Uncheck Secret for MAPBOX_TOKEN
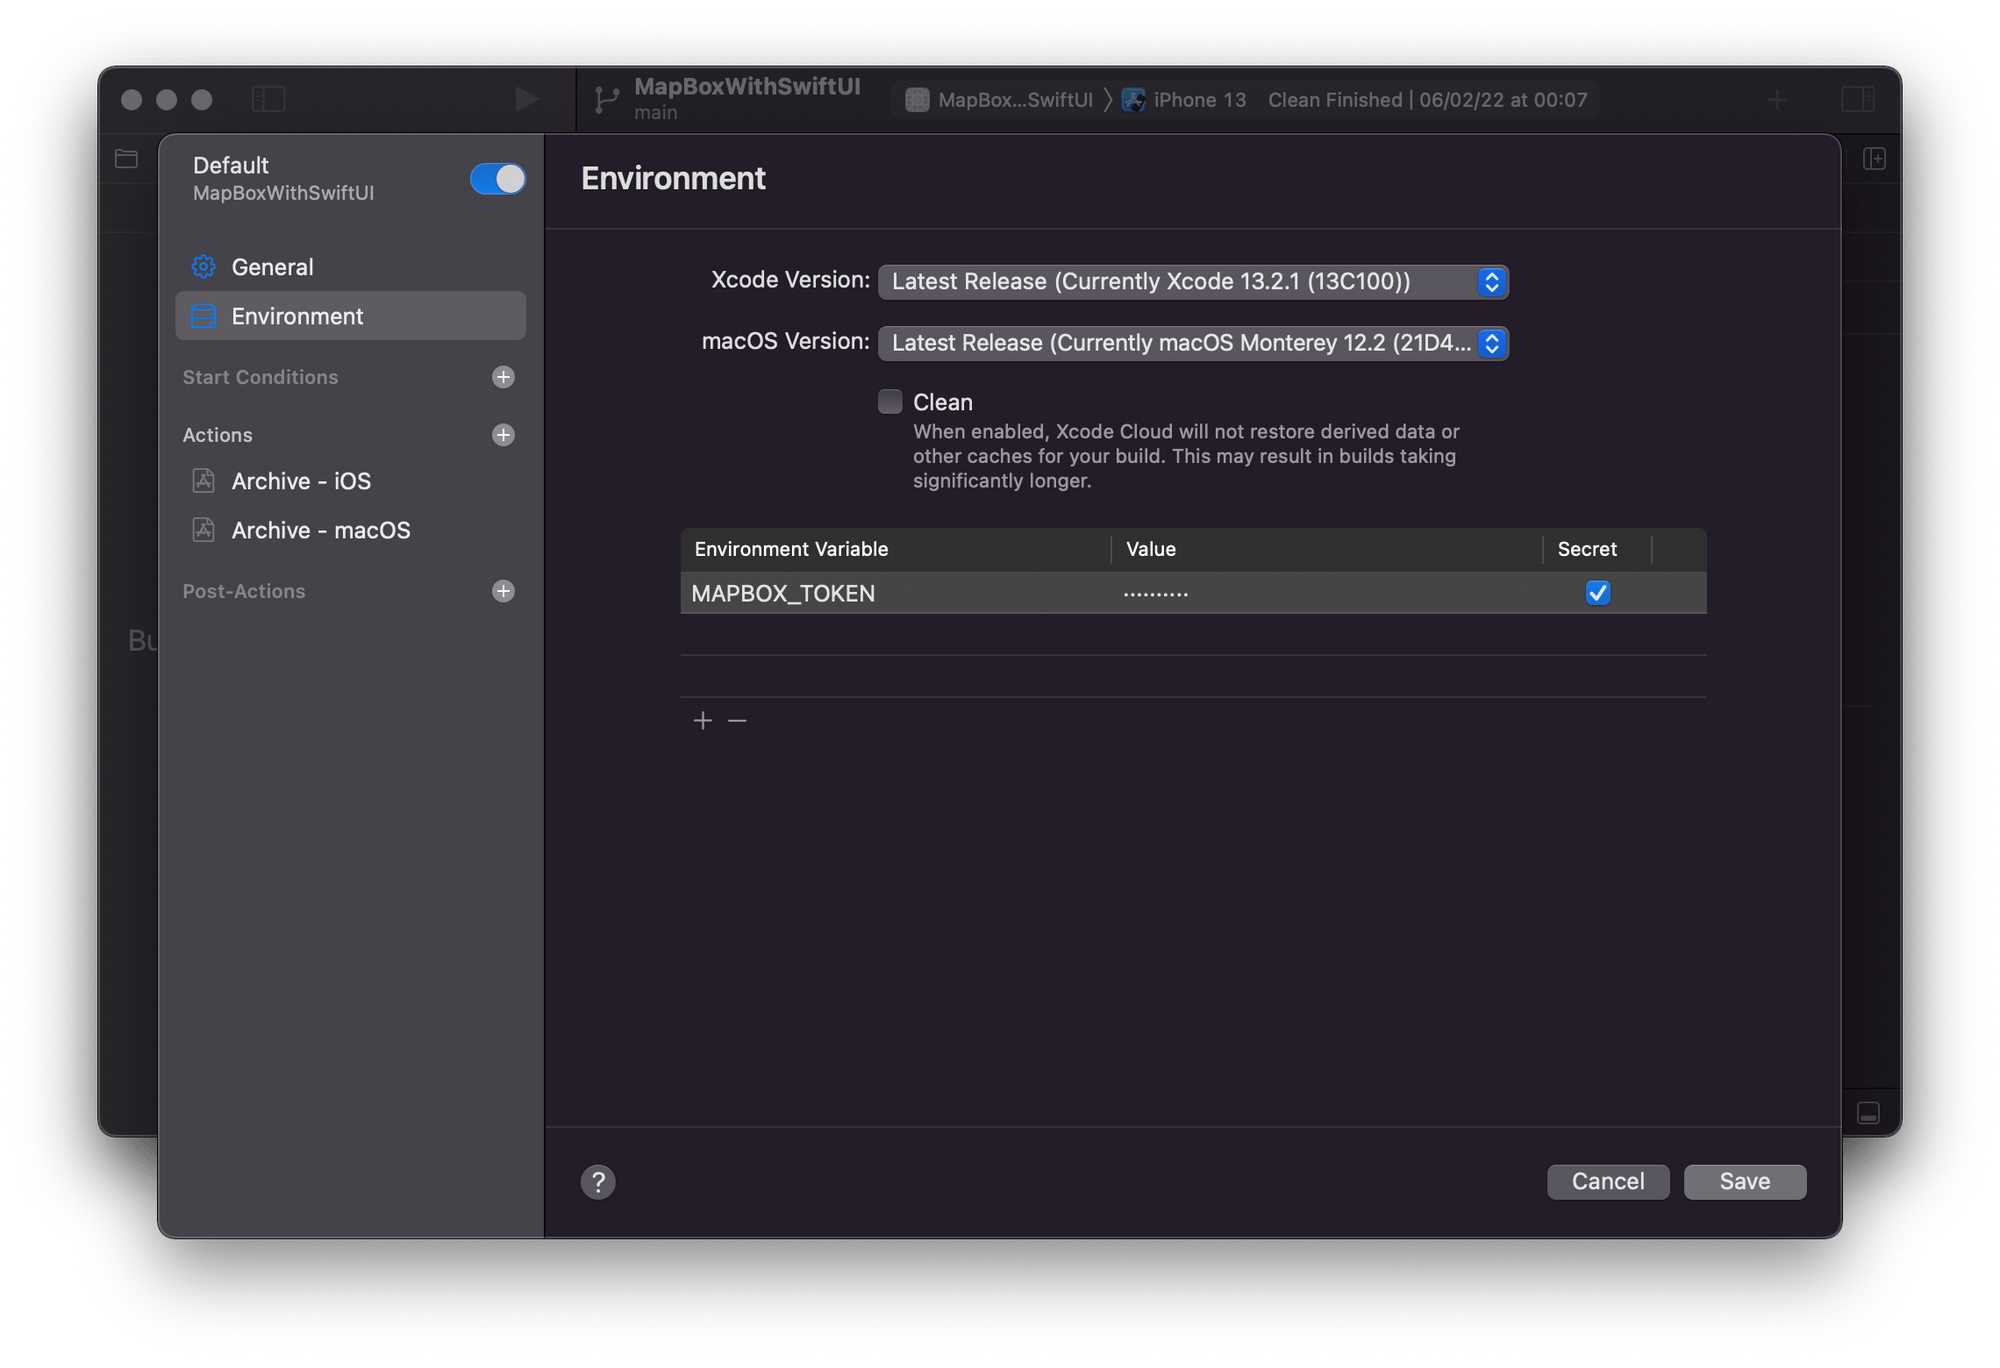 pos(1597,593)
